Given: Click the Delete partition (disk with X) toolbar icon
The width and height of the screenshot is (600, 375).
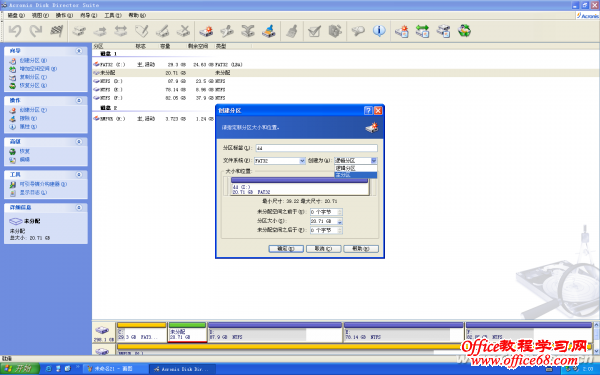Looking at the screenshot, I should [x=183, y=31].
